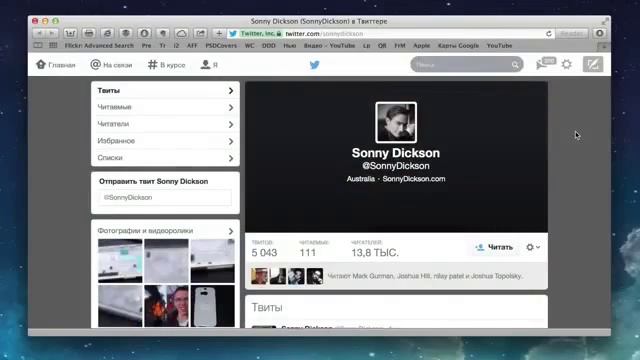Open the Apple bookmark
640x360 pixels.
coord(421,46)
